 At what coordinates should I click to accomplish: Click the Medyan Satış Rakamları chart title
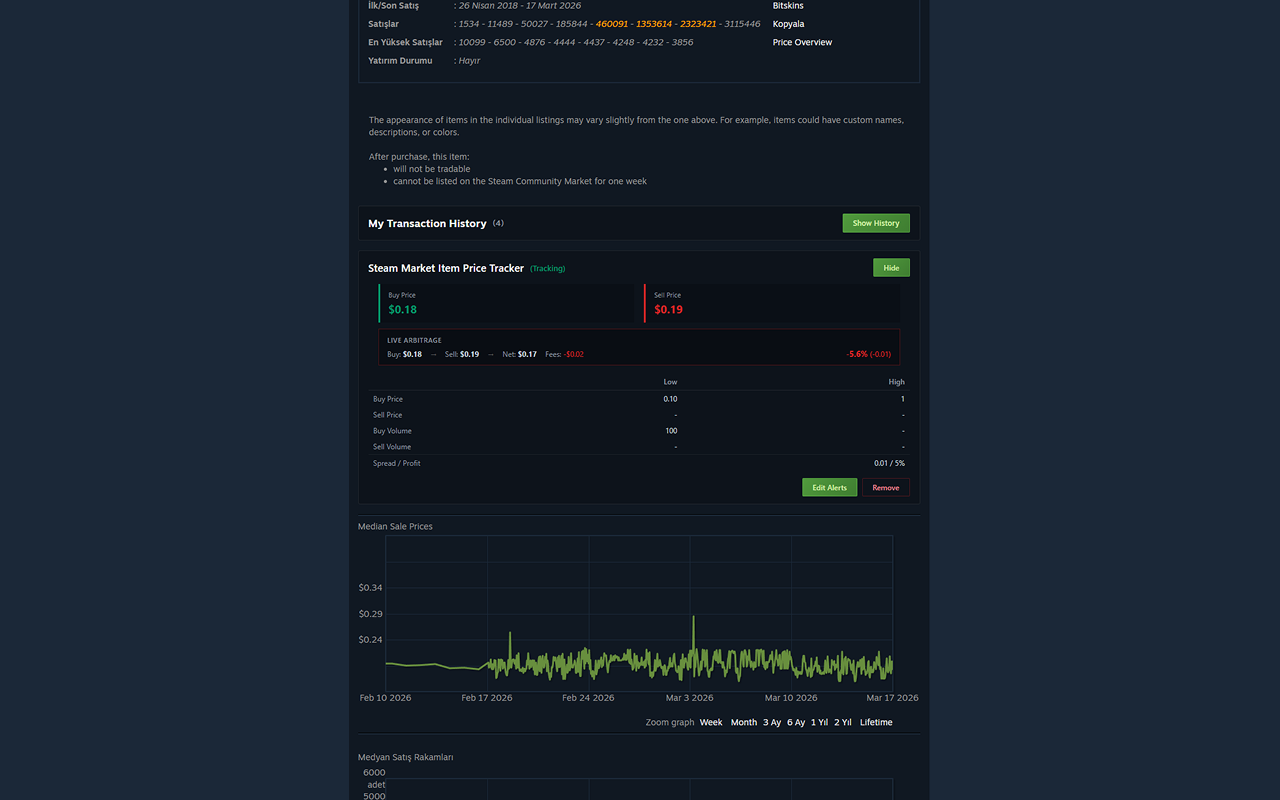pos(406,757)
